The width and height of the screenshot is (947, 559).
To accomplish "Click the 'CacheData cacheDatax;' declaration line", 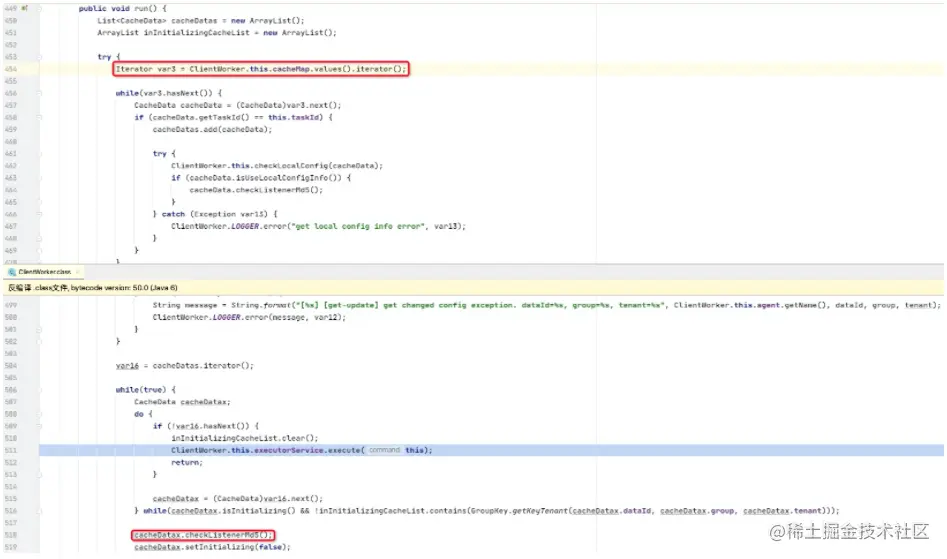I will pos(182,402).
